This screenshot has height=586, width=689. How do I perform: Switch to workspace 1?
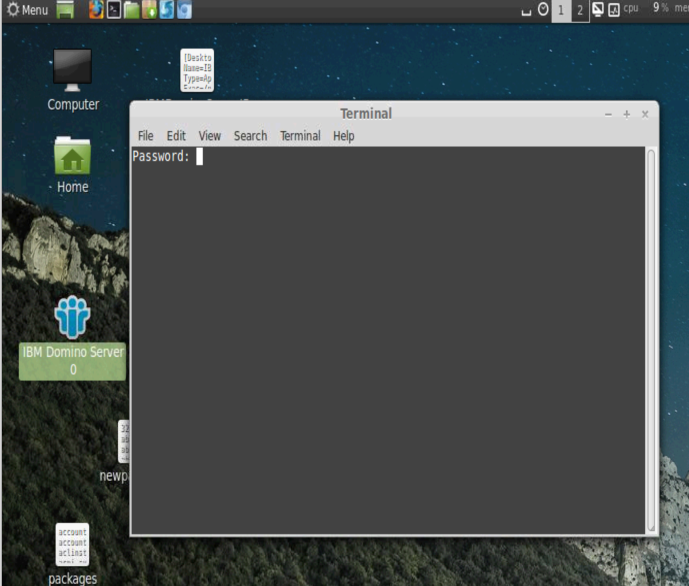tap(561, 10)
